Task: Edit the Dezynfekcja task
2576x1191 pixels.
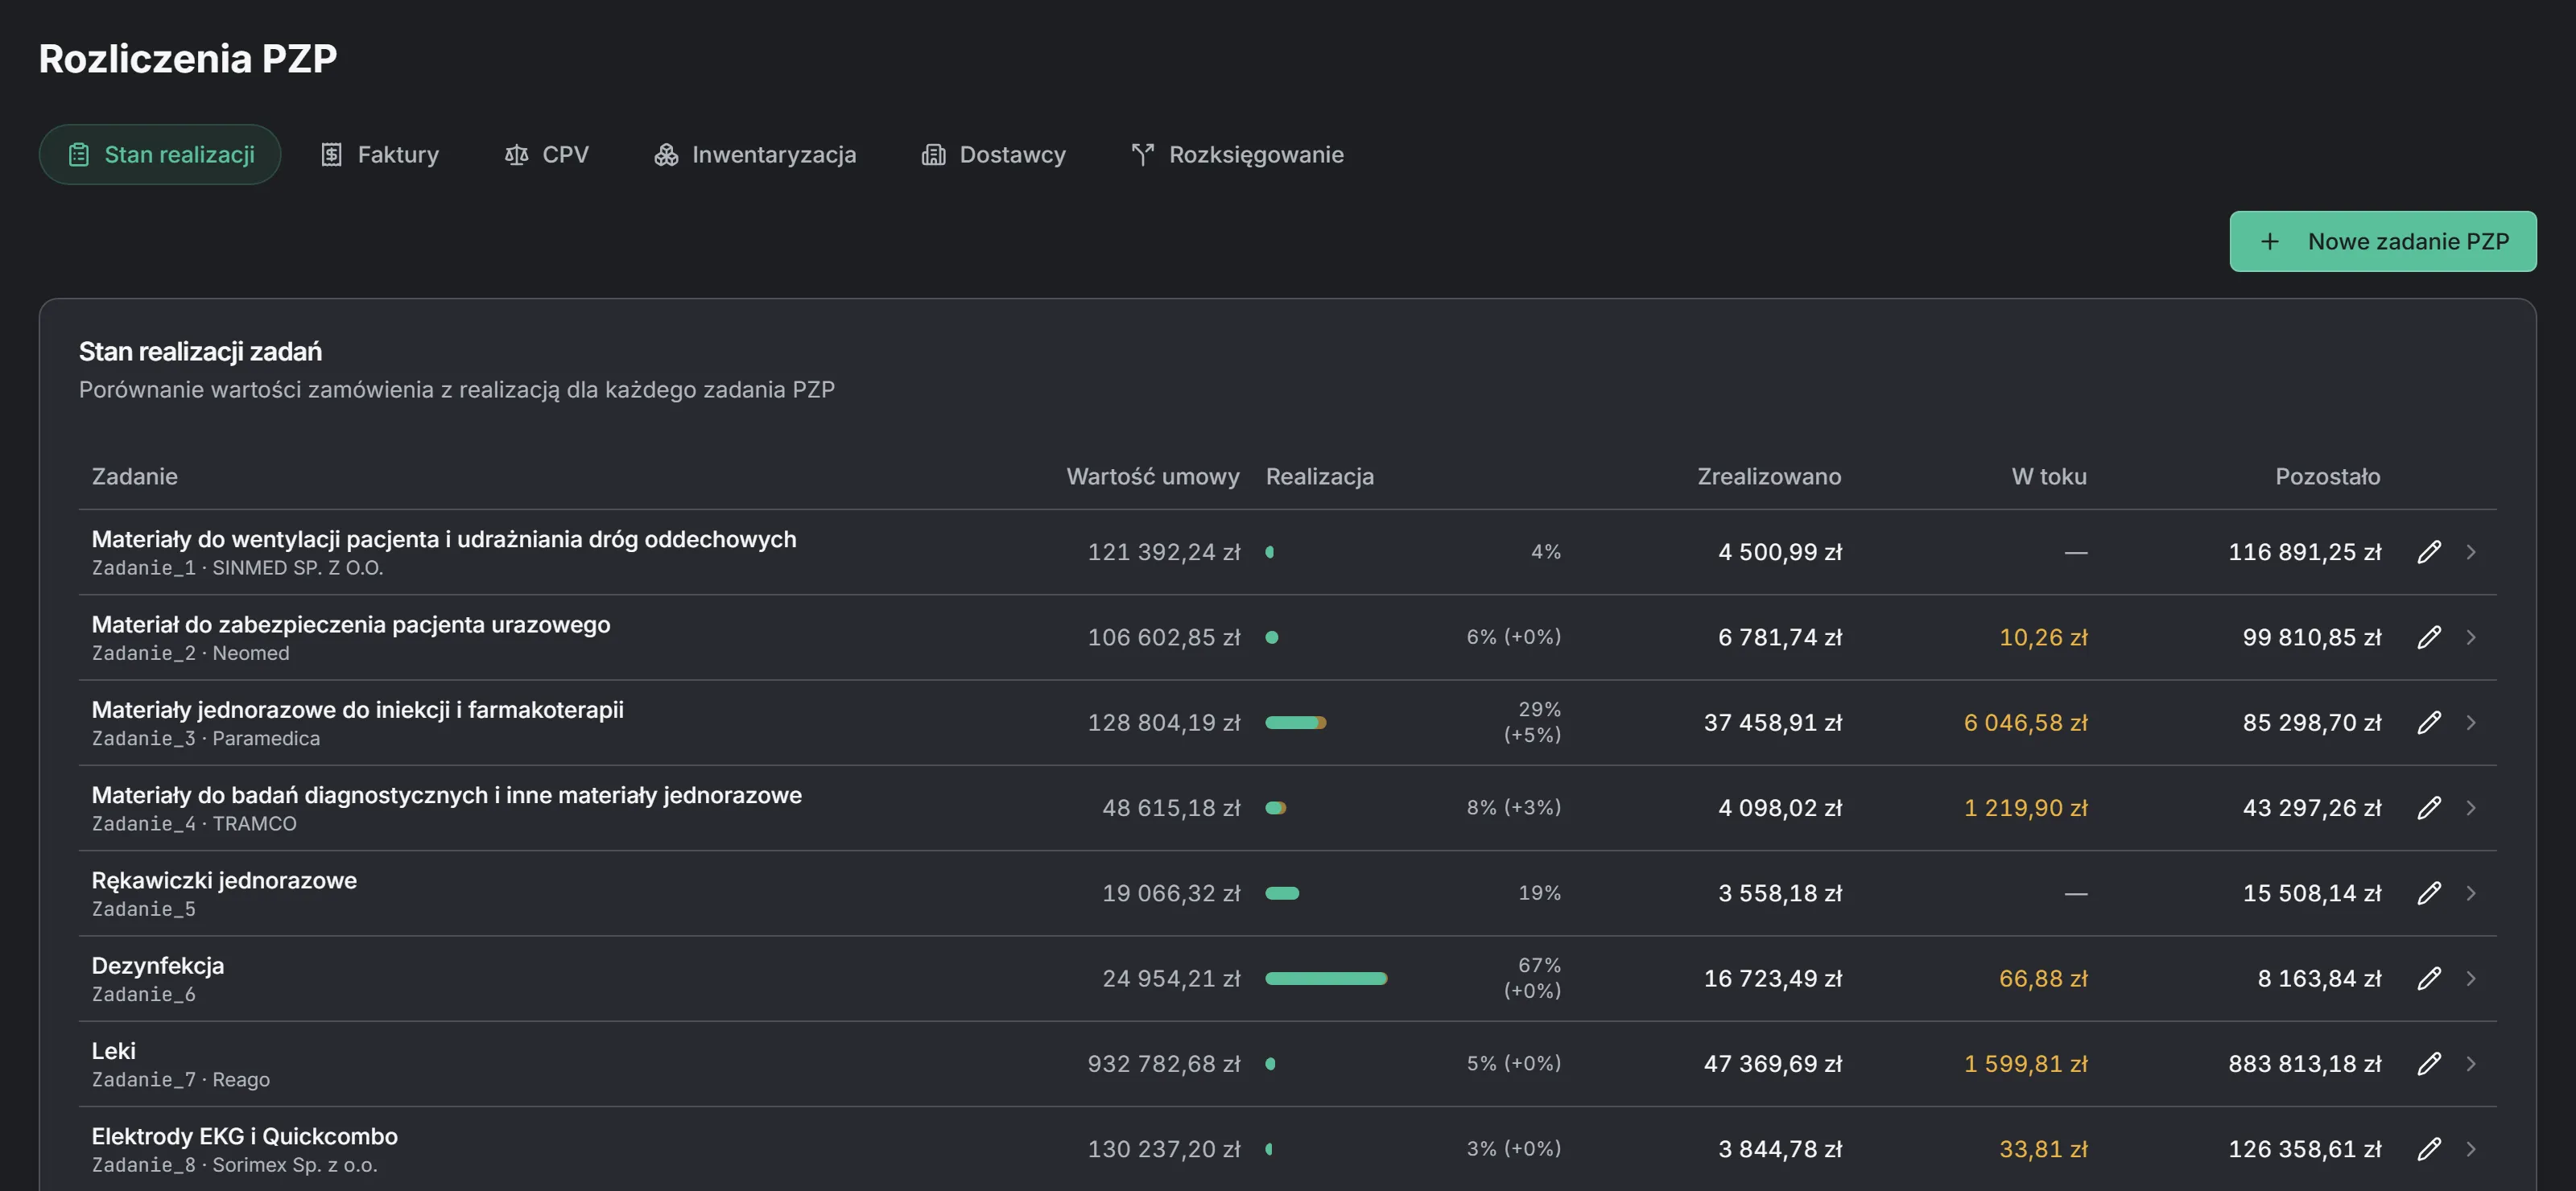Action: click(x=2429, y=978)
